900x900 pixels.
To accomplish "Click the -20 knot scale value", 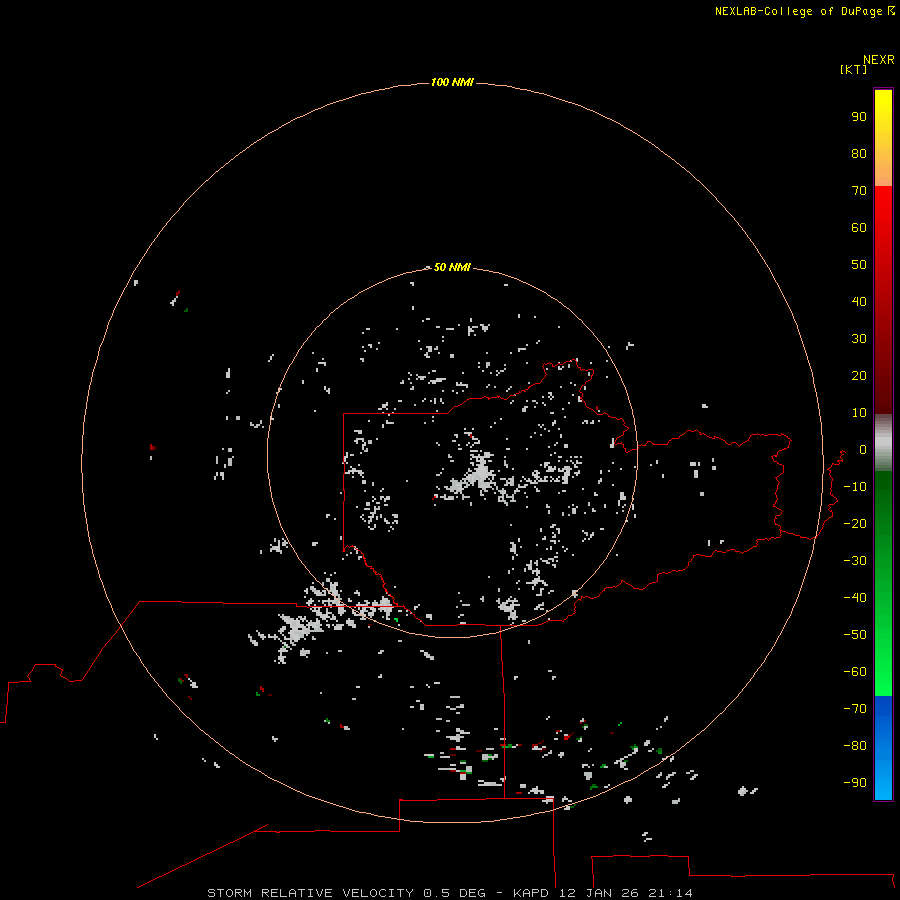I will [855, 523].
